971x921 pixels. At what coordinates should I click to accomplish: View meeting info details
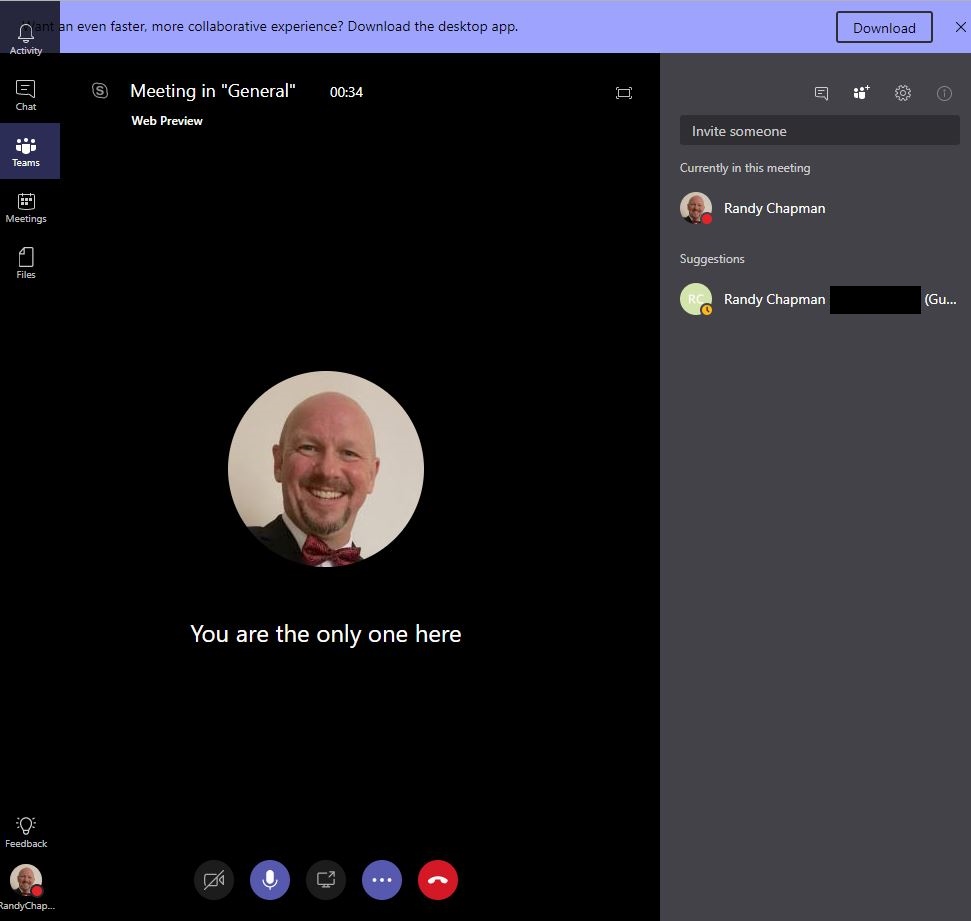point(944,93)
